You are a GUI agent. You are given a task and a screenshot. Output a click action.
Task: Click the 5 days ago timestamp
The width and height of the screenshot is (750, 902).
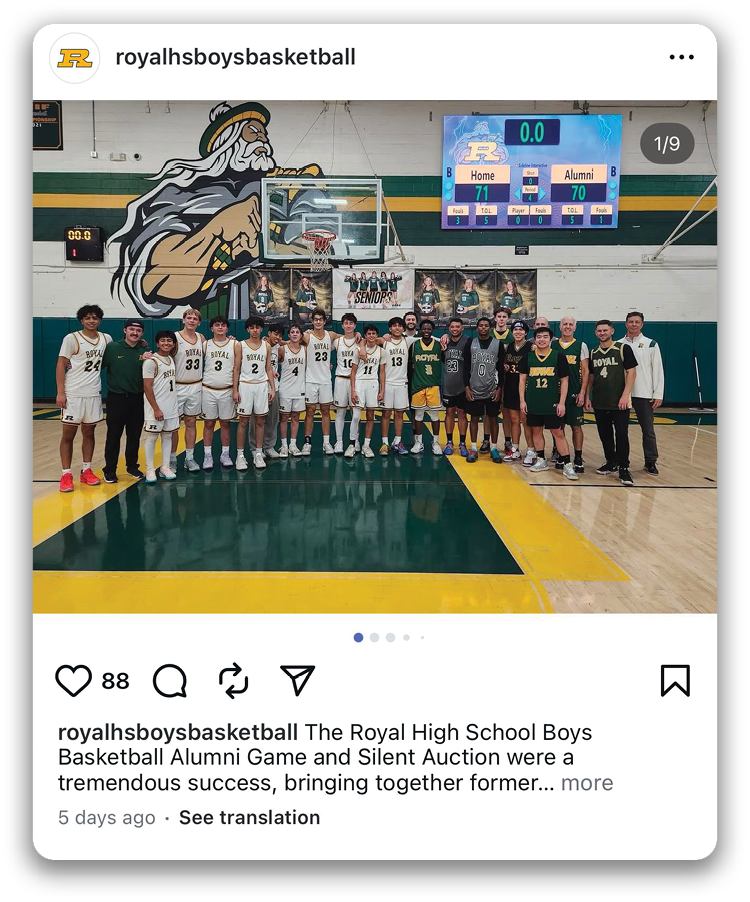(106, 817)
